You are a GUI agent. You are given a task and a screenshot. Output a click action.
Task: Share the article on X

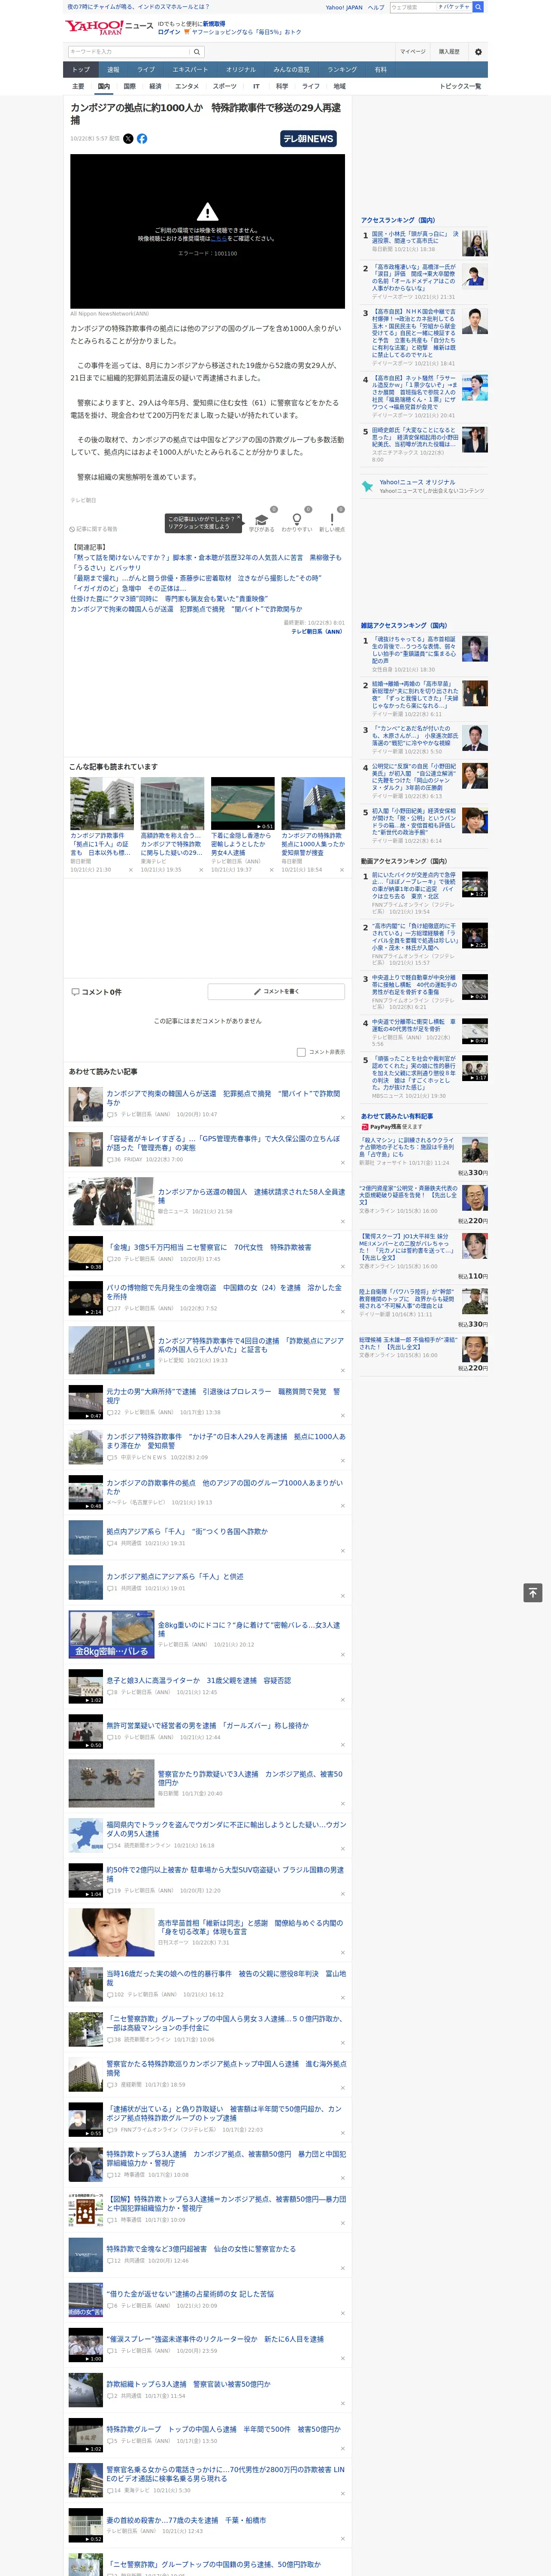pyautogui.click(x=128, y=139)
